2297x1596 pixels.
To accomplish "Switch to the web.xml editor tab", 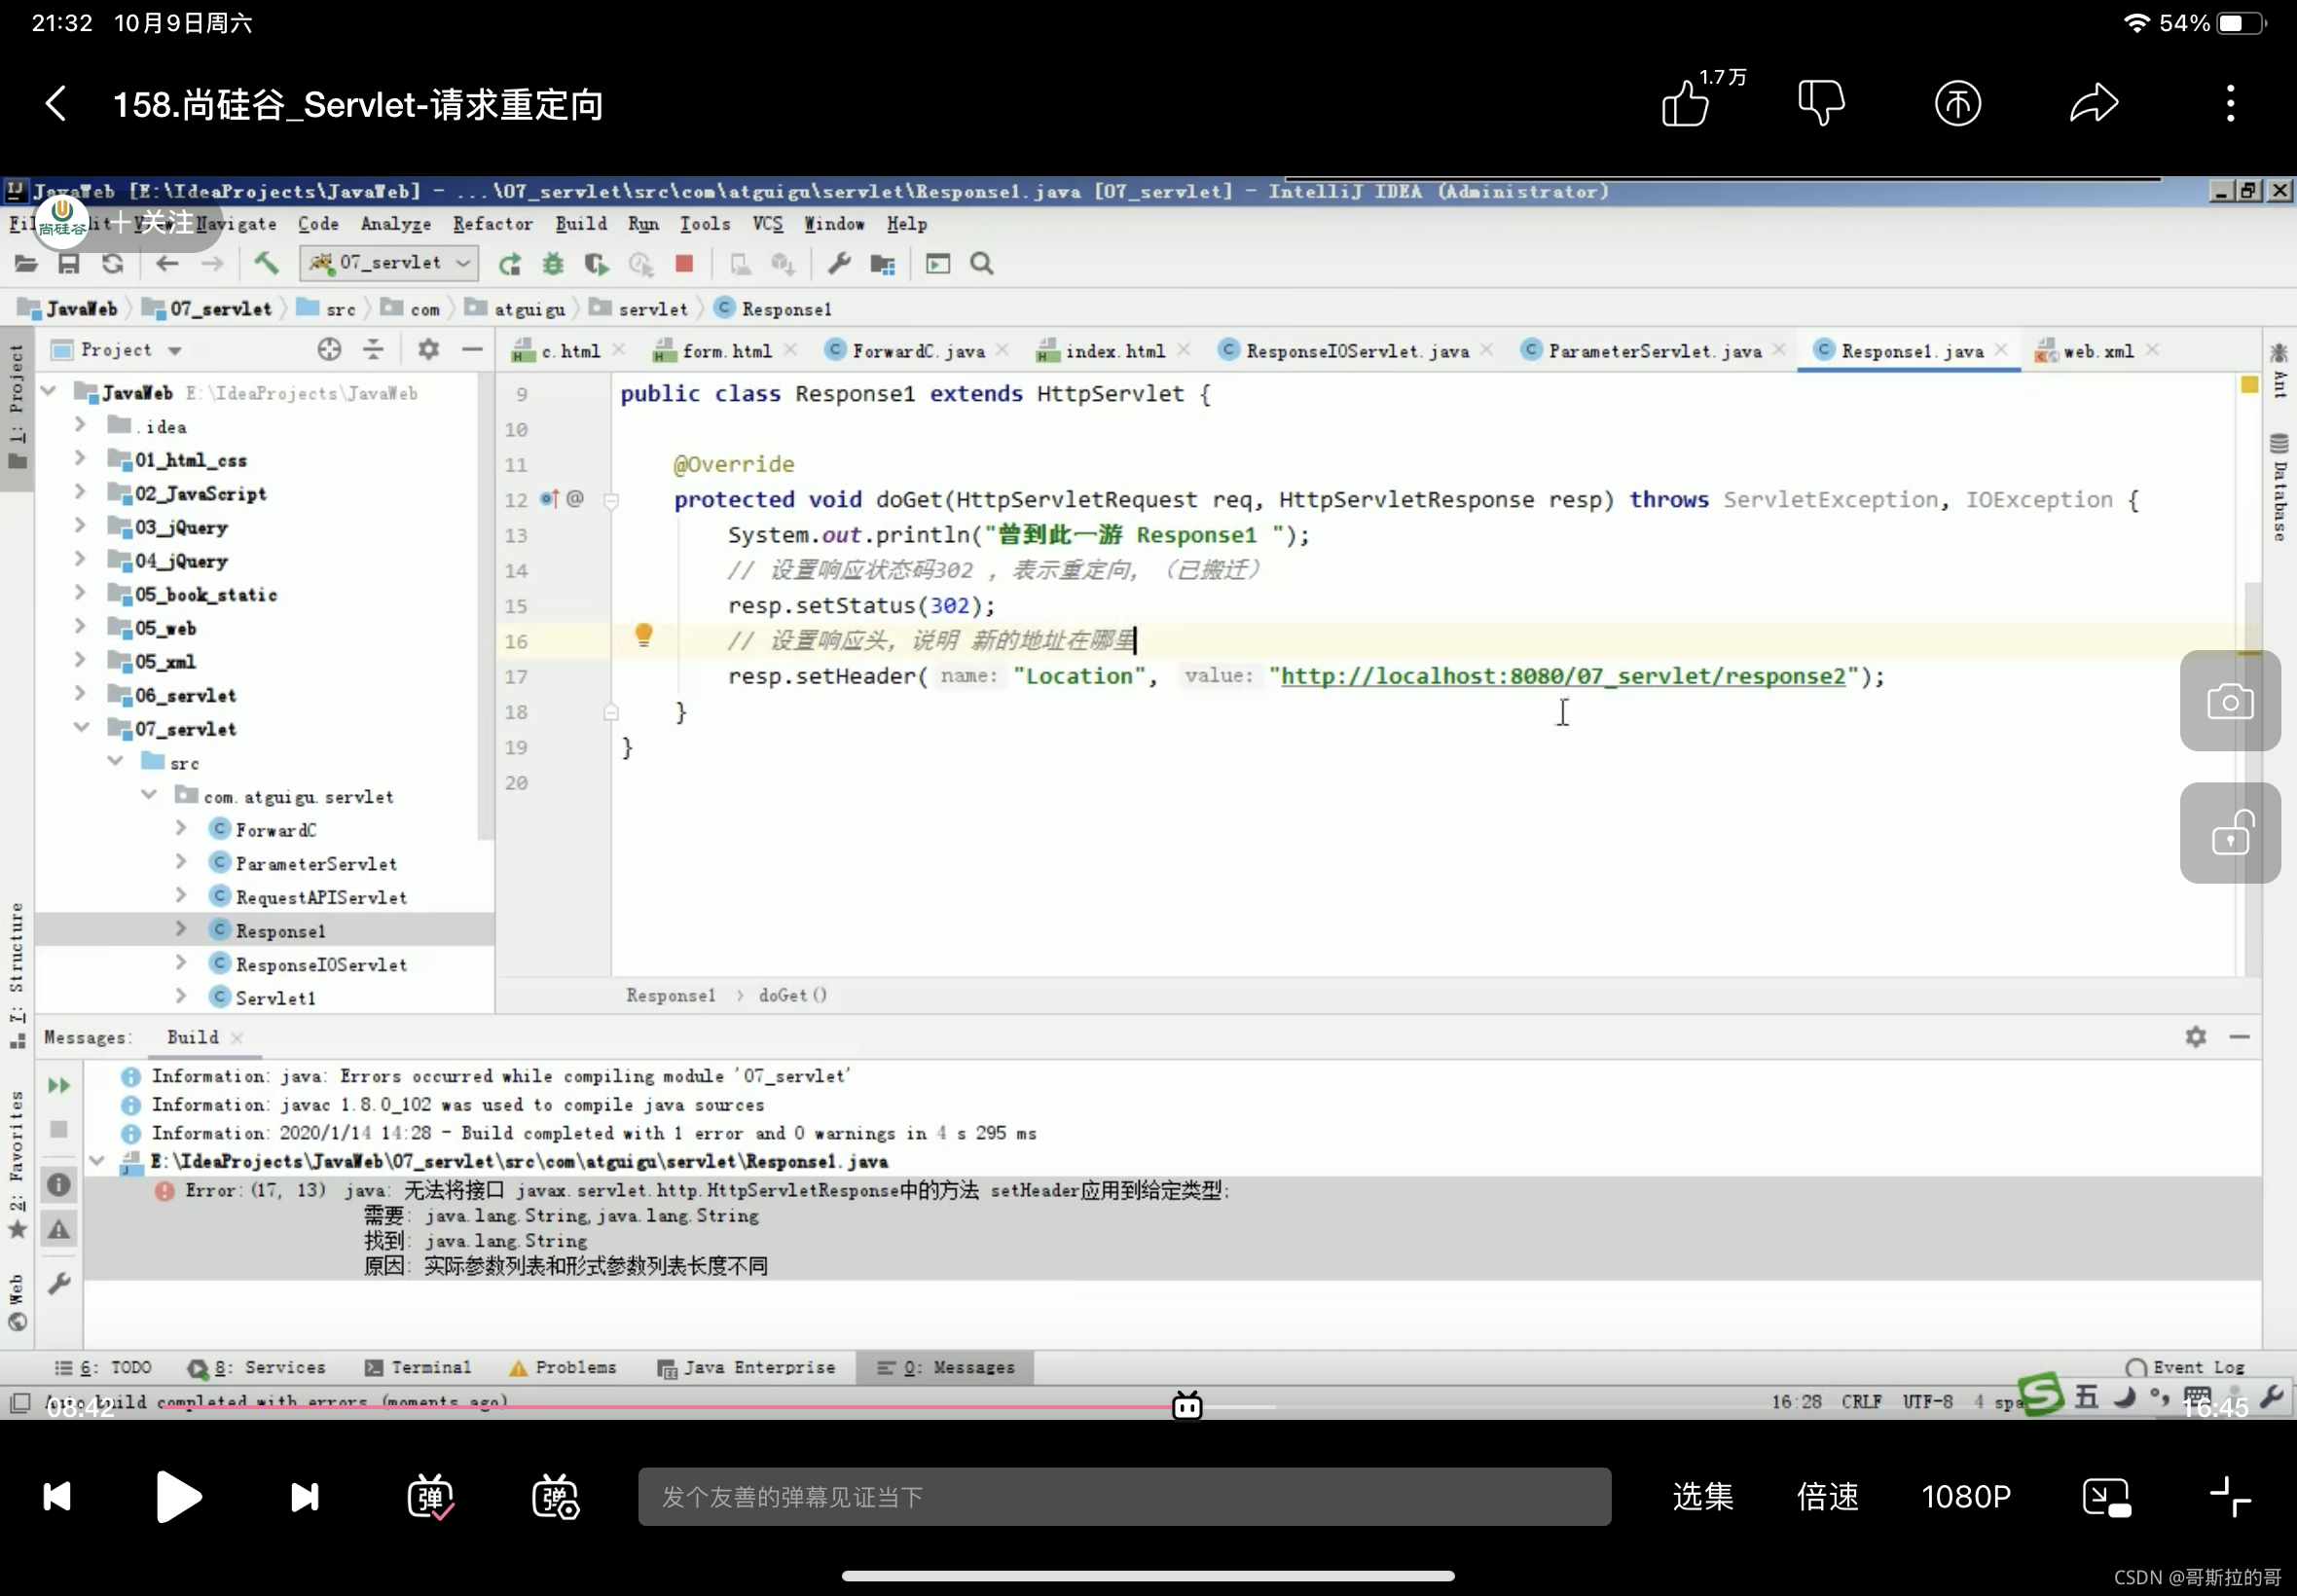I will pyautogui.click(x=2093, y=350).
